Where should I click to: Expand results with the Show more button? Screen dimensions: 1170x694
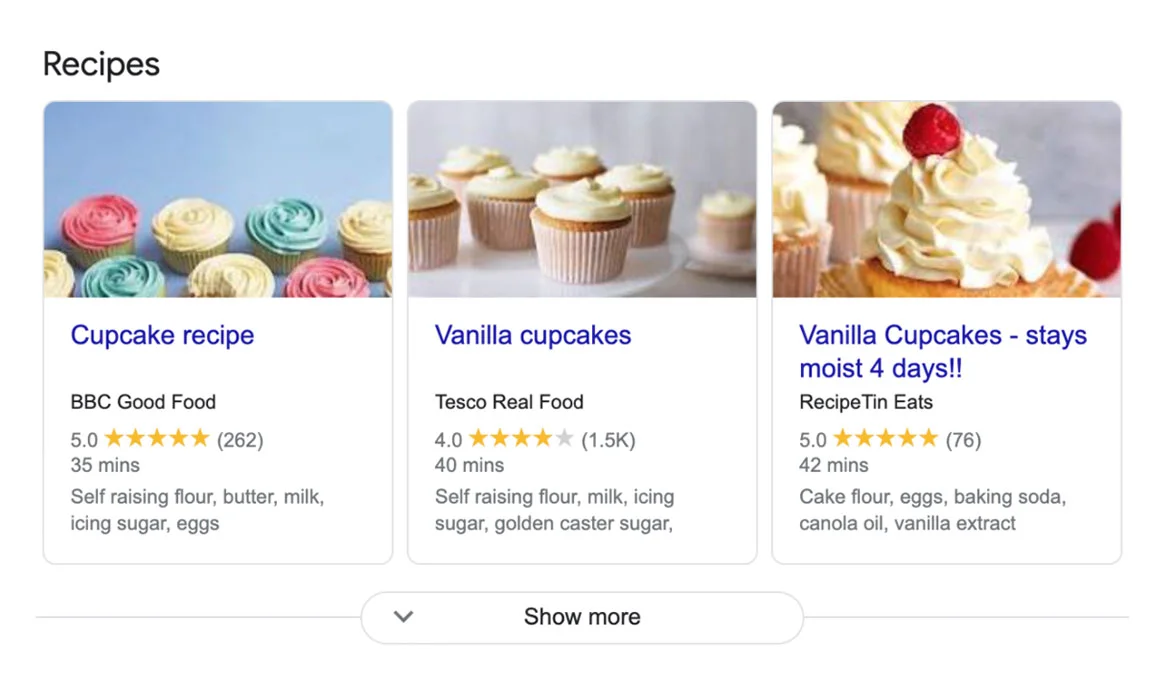pos(582,617)
